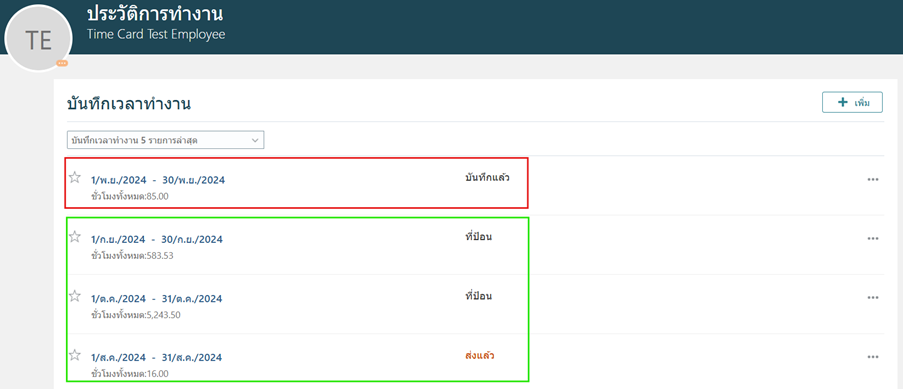Click the ส่งแล้ว status label
903x389 pixels.
[x=480, y=356]
